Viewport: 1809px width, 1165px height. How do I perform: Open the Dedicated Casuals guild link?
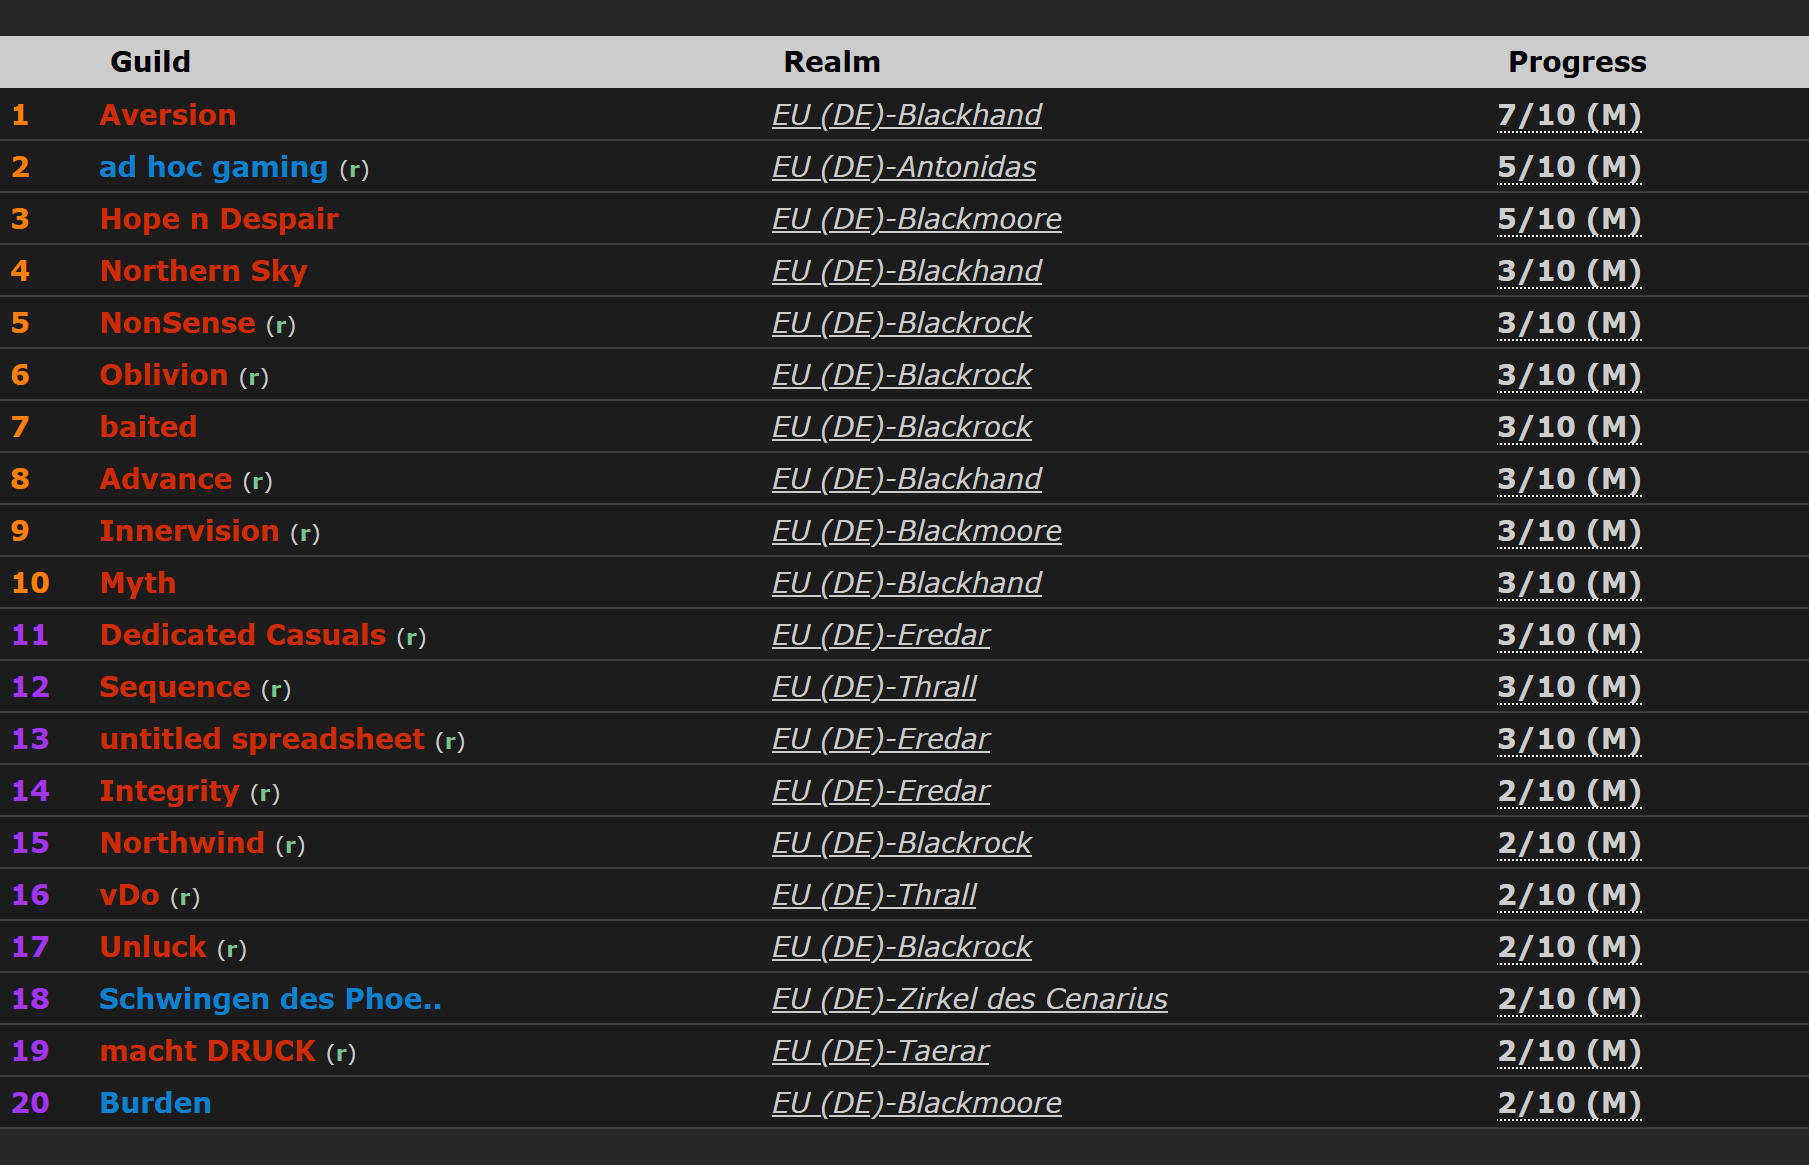[243, 635]
